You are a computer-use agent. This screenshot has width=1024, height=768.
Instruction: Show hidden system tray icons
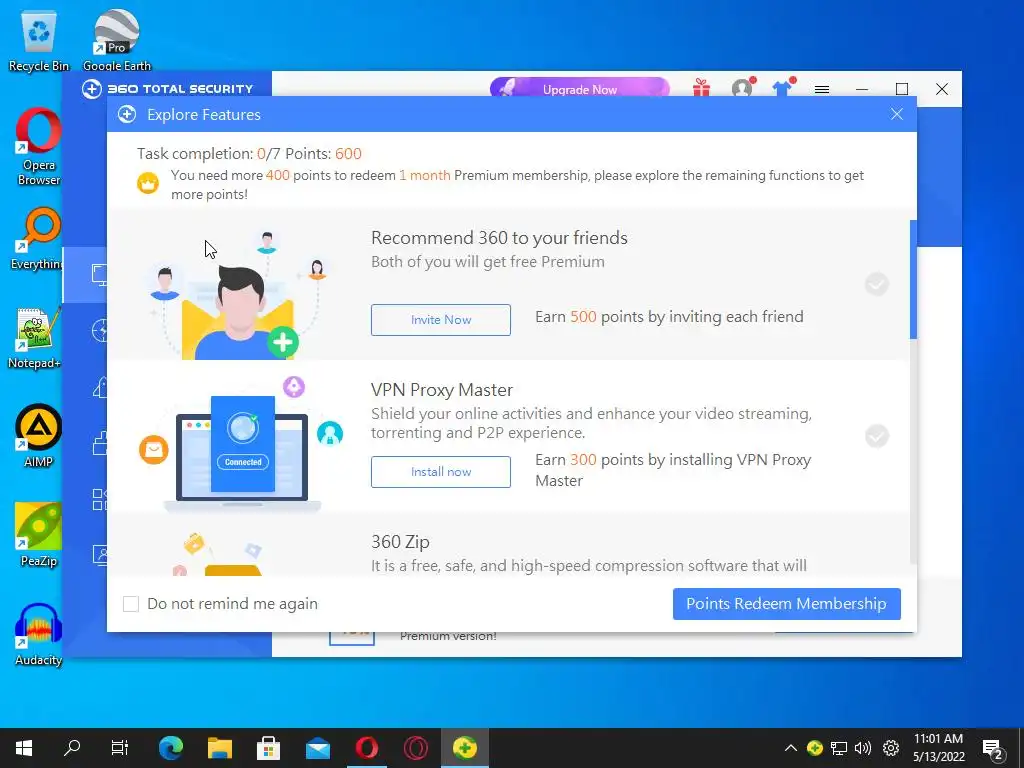click(x=790, y=748)
